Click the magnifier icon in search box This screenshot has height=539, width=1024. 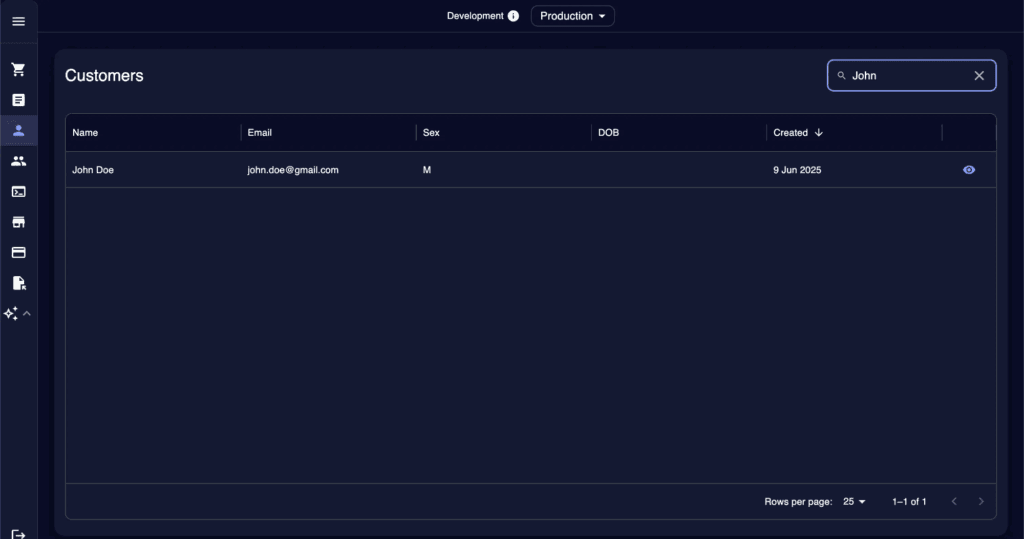[841, 76]
